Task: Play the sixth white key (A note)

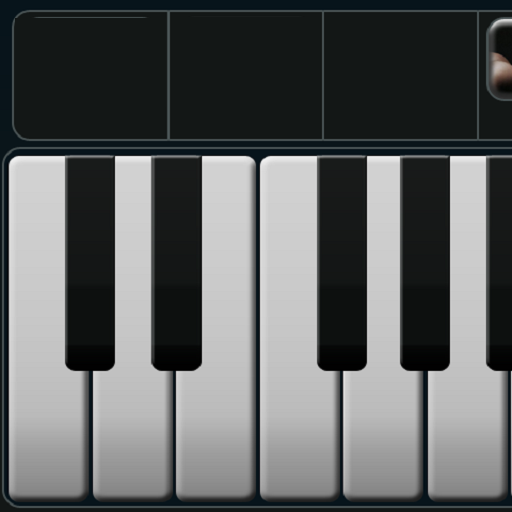Action: 467,433
